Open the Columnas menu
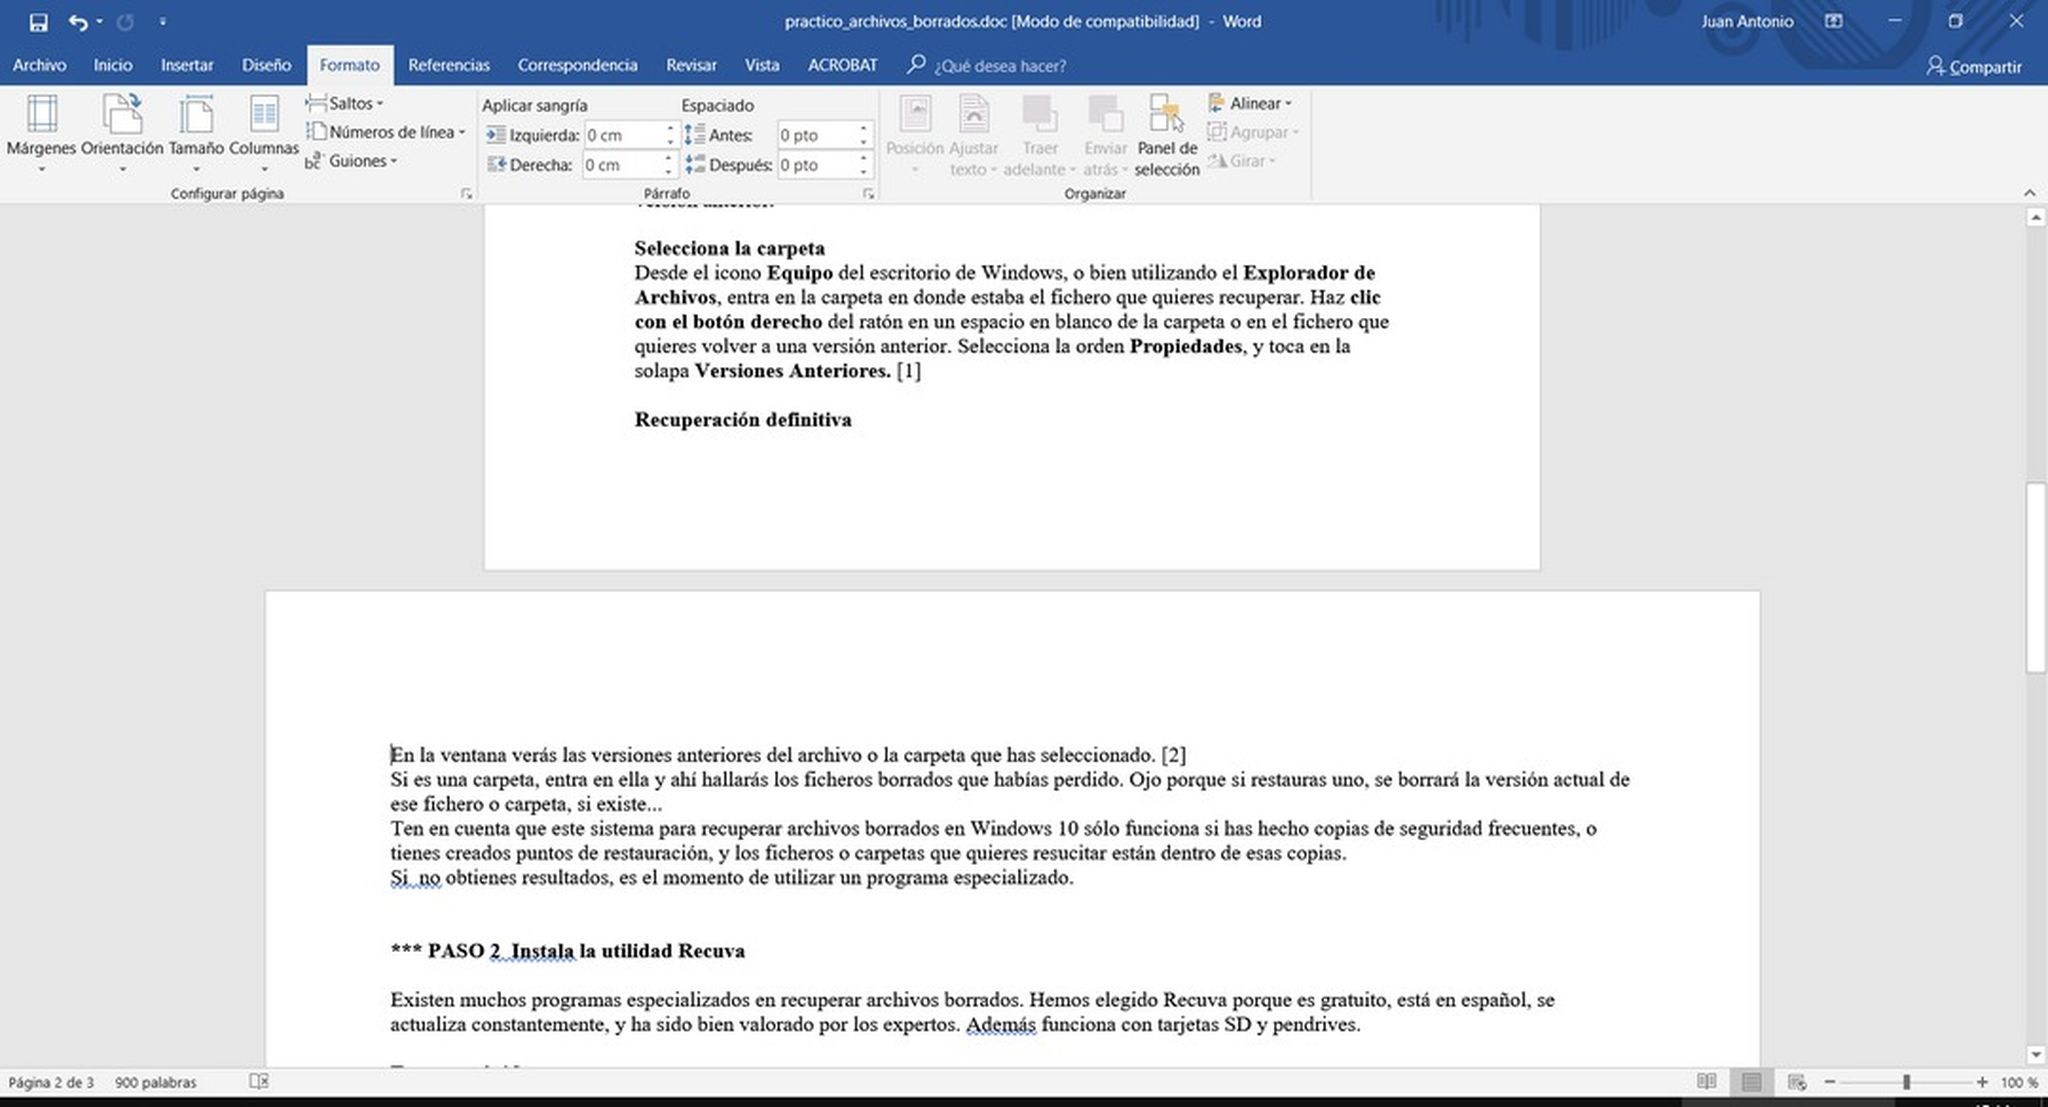 click(x=264, y=133)
